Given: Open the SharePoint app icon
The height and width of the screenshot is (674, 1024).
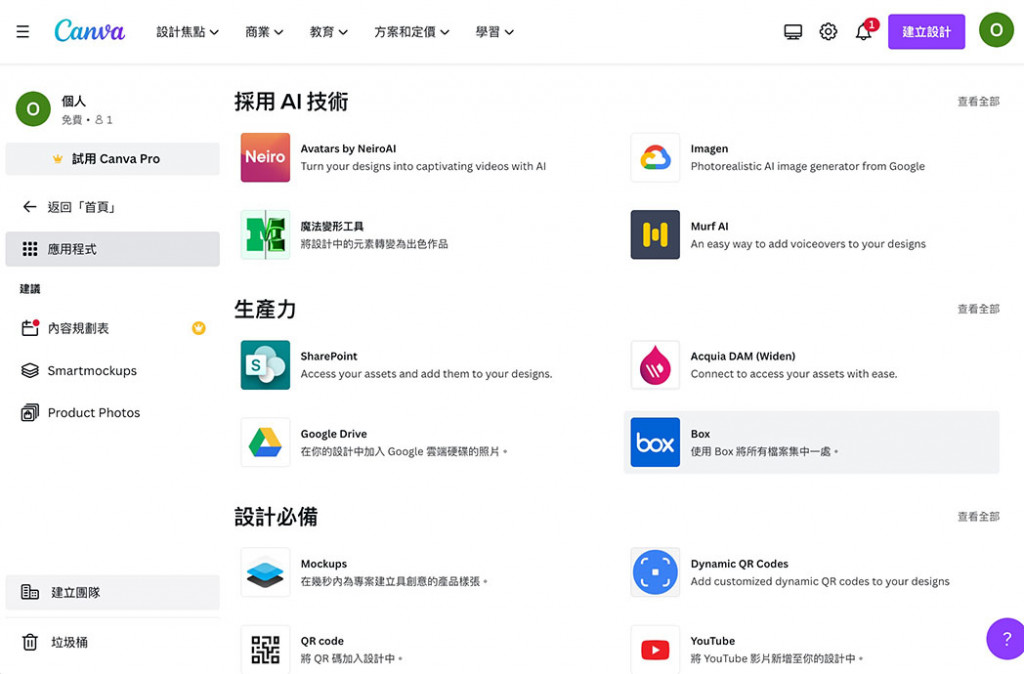Looking at the screenshot, I should (265, 365).
